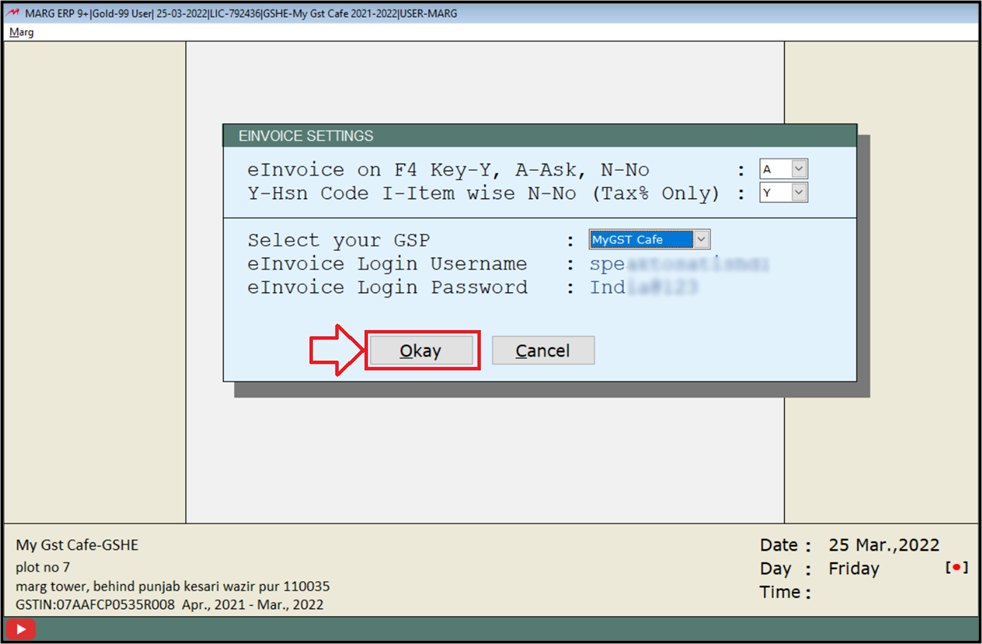
Task: Click the red record indicator beside Friday
Action: tap(956, 567)
